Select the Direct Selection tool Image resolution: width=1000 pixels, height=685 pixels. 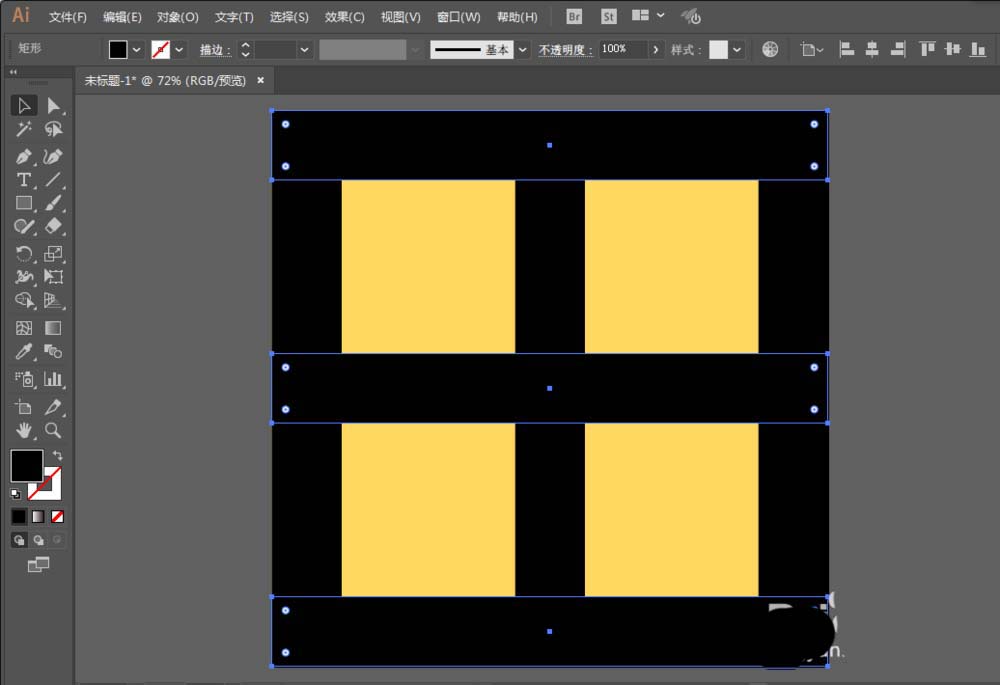click(x=54, y=105)
